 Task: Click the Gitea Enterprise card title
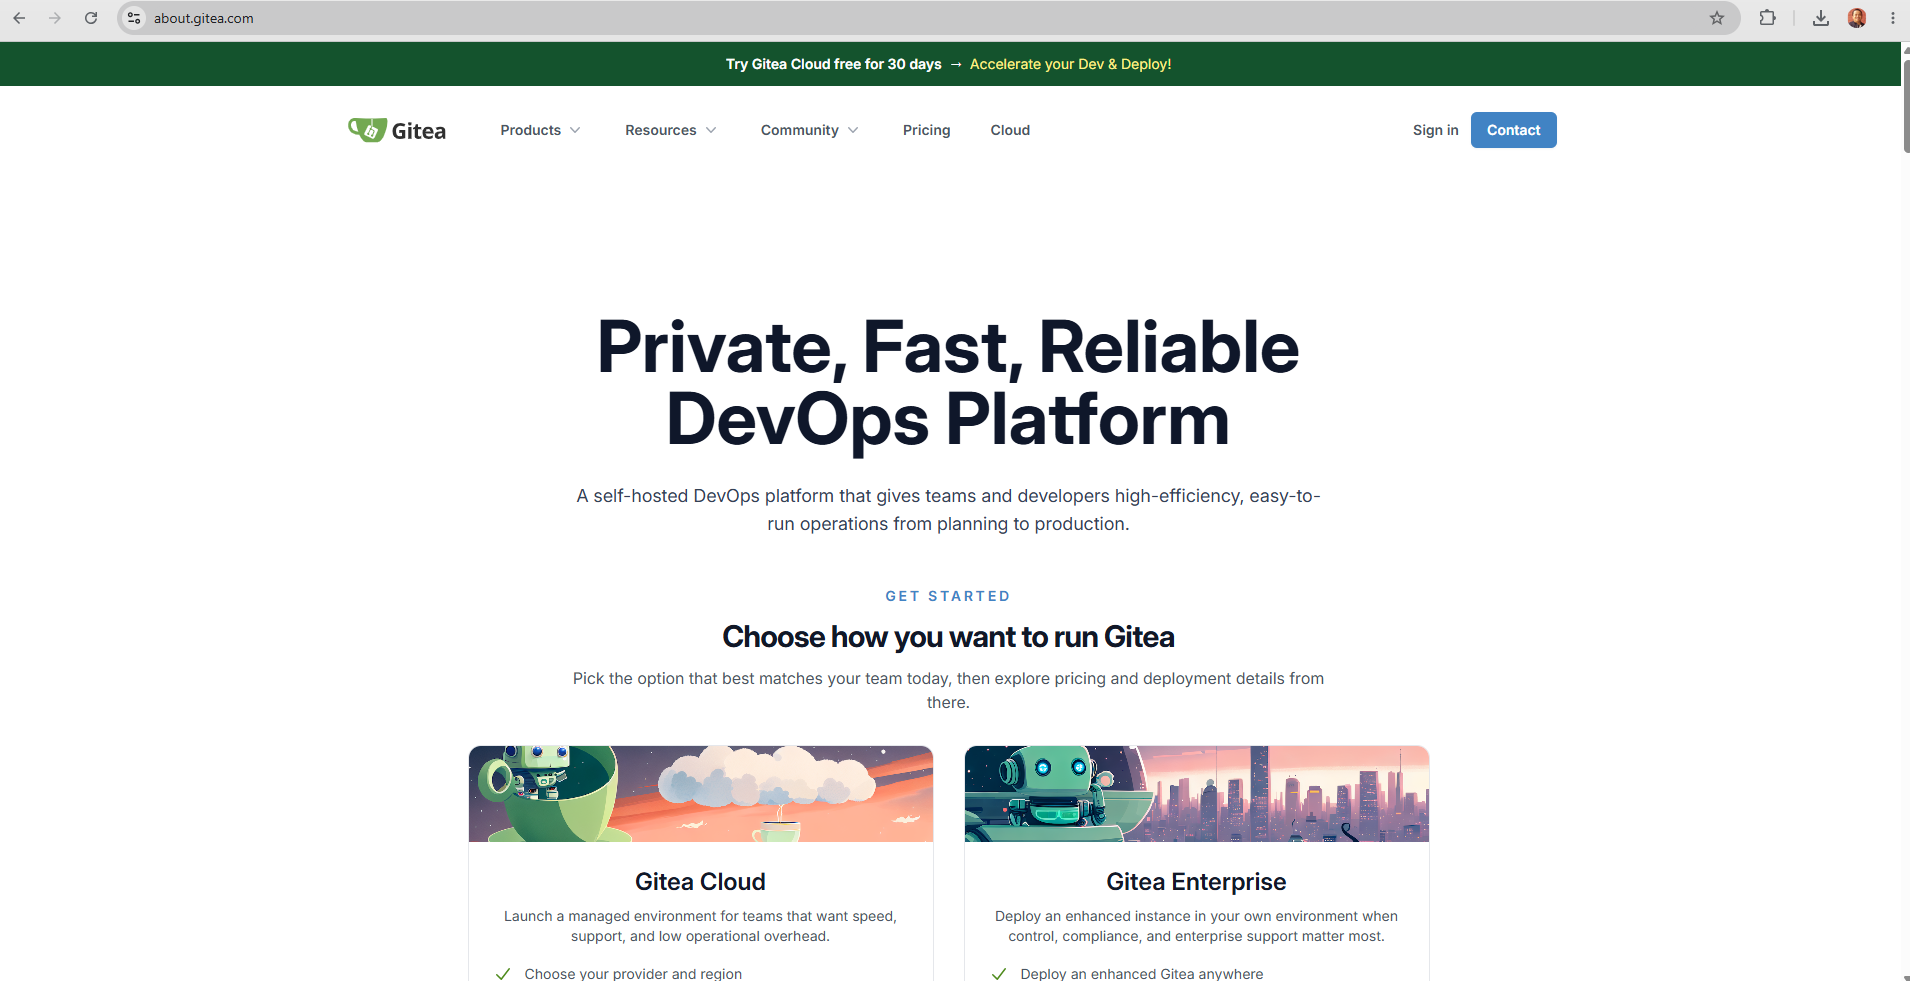1196,881
